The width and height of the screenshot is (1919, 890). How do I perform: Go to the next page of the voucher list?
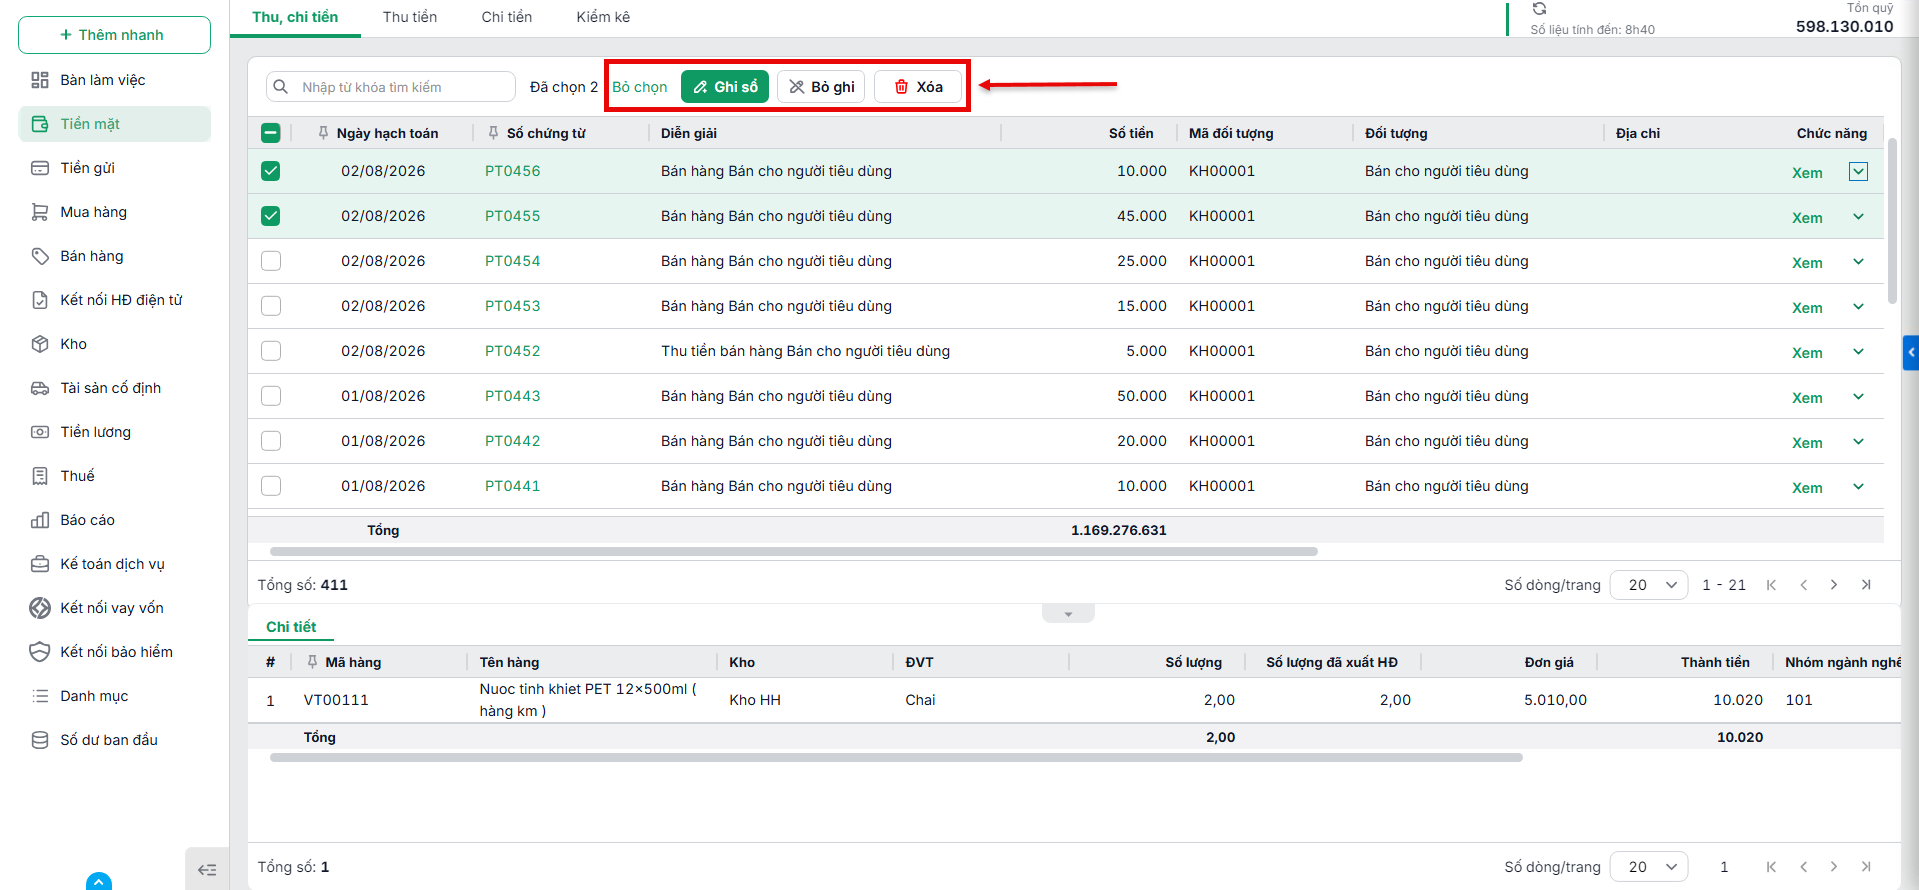[1834, 585]
